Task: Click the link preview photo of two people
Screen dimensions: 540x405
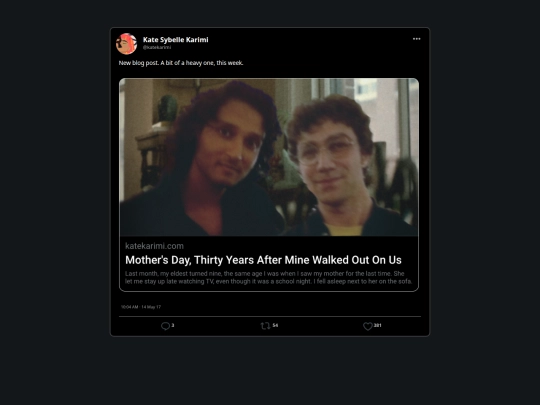Action: 269,157
